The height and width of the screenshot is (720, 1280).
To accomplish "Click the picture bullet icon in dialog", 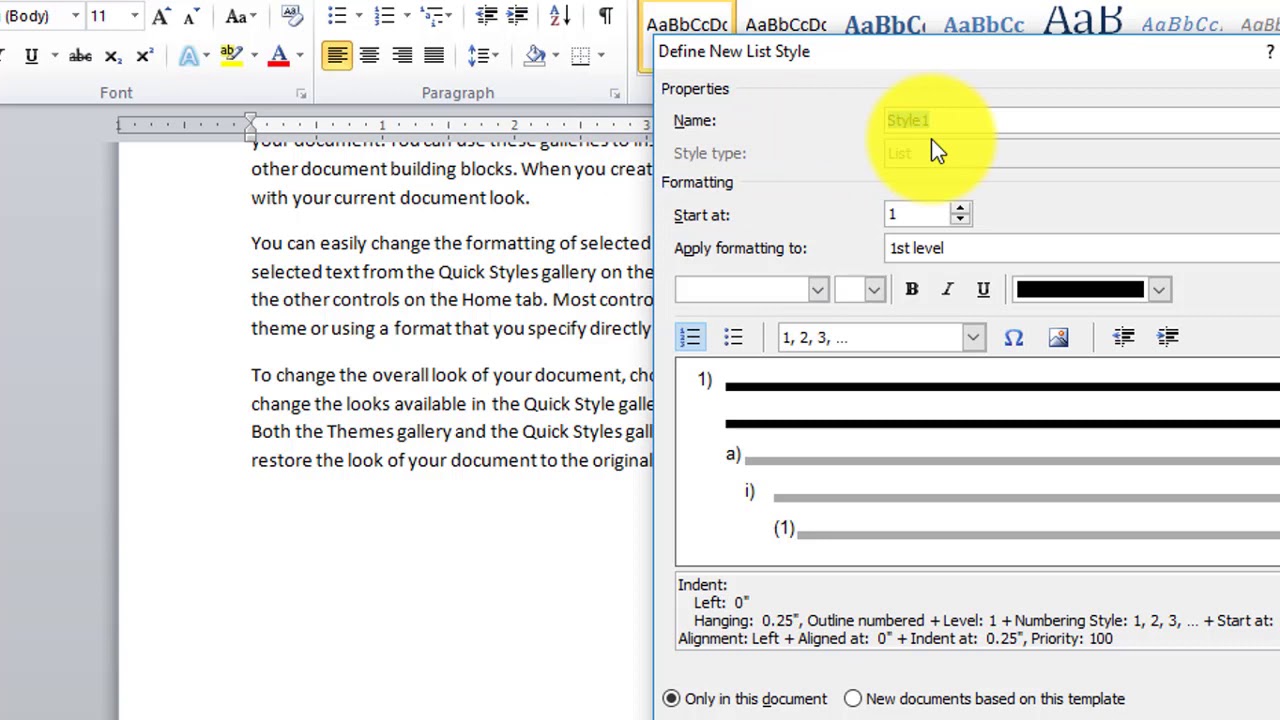I will 1058,337.
